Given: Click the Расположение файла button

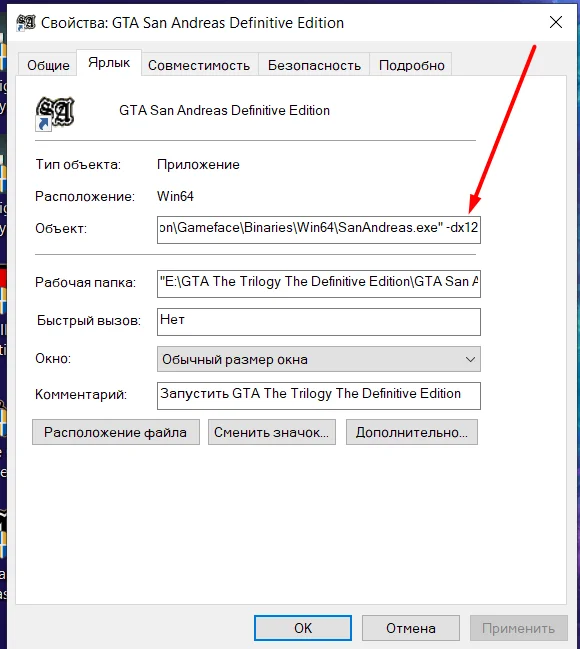Looking at the screenshot, I should 116,432.
